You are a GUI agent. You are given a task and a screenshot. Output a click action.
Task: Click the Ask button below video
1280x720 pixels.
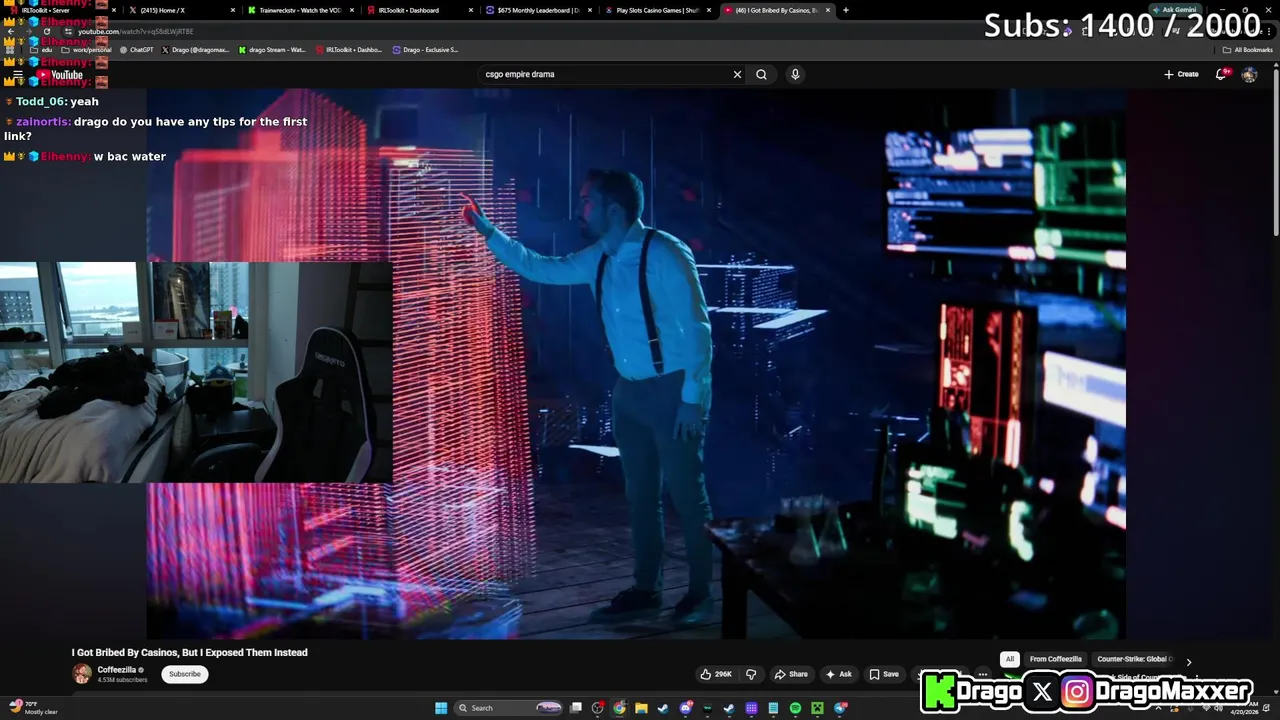(x=839, y=674)
